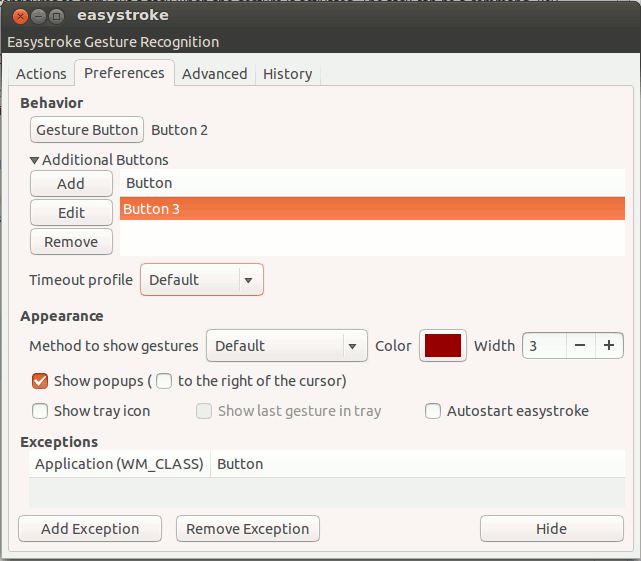Click Add in Additional Buttons

tap(71, 184)
